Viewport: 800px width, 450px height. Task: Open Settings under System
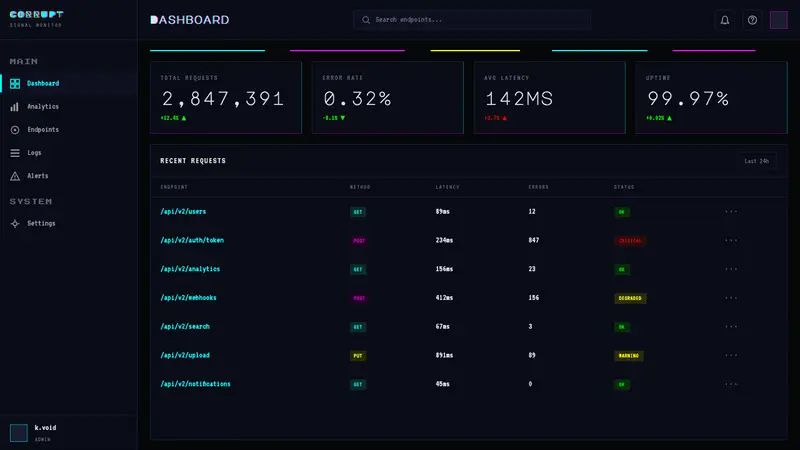pos(68,223)
